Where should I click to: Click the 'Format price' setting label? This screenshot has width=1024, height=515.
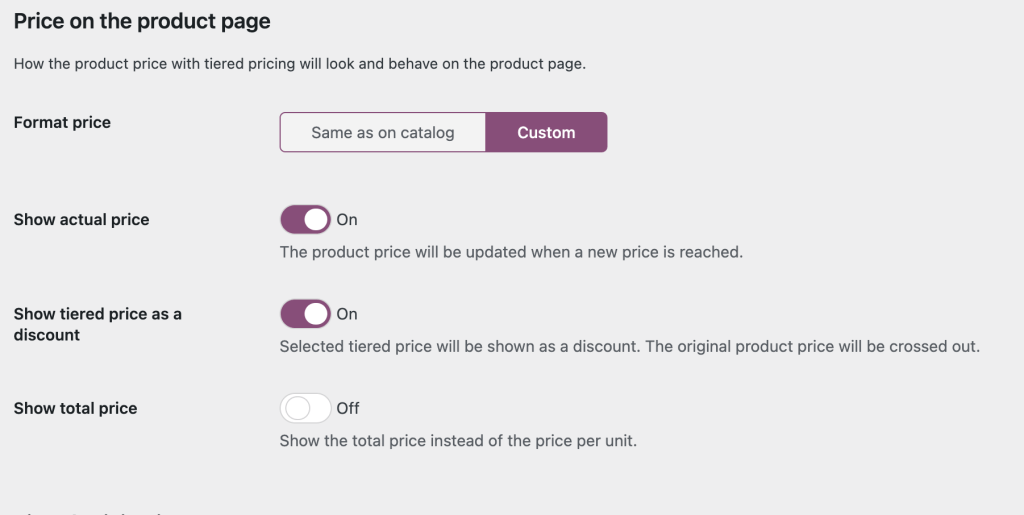click(x=62, y=122)
